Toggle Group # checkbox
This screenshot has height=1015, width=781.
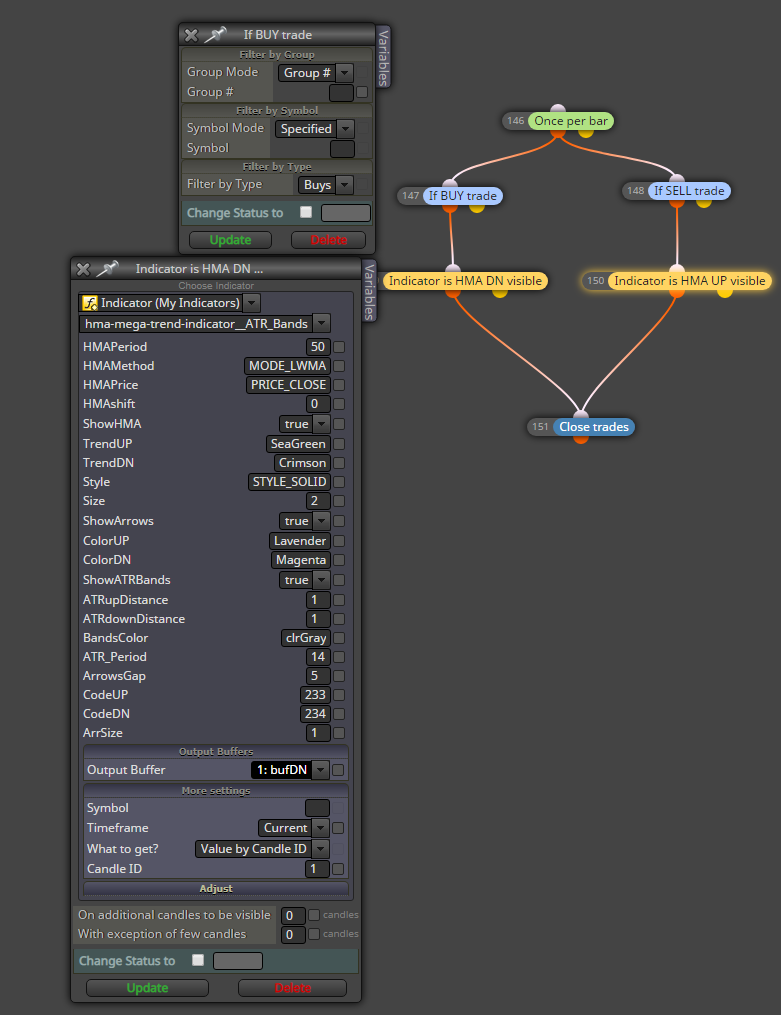pos(362,92)
